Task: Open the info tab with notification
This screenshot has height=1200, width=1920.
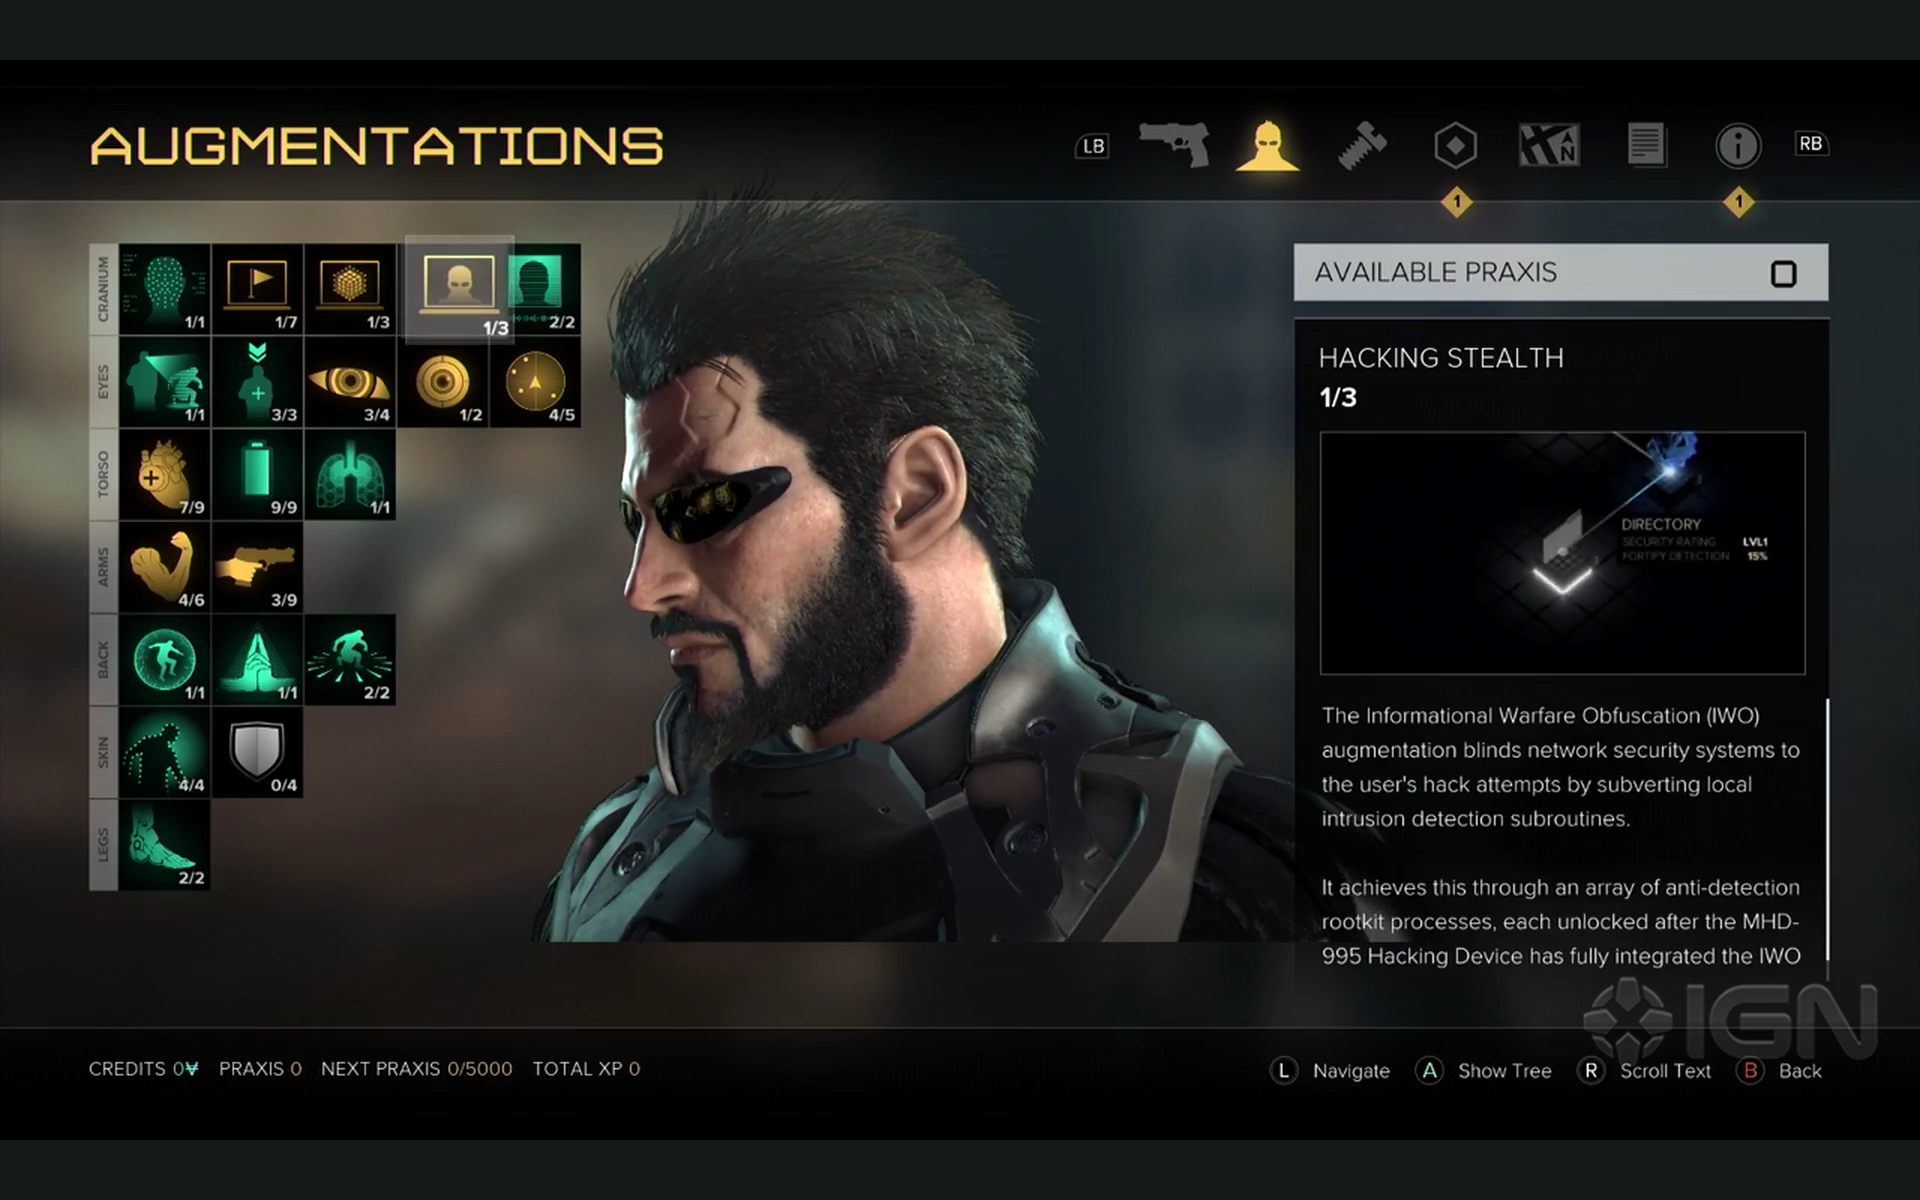Action: [x=1738, y=146]
